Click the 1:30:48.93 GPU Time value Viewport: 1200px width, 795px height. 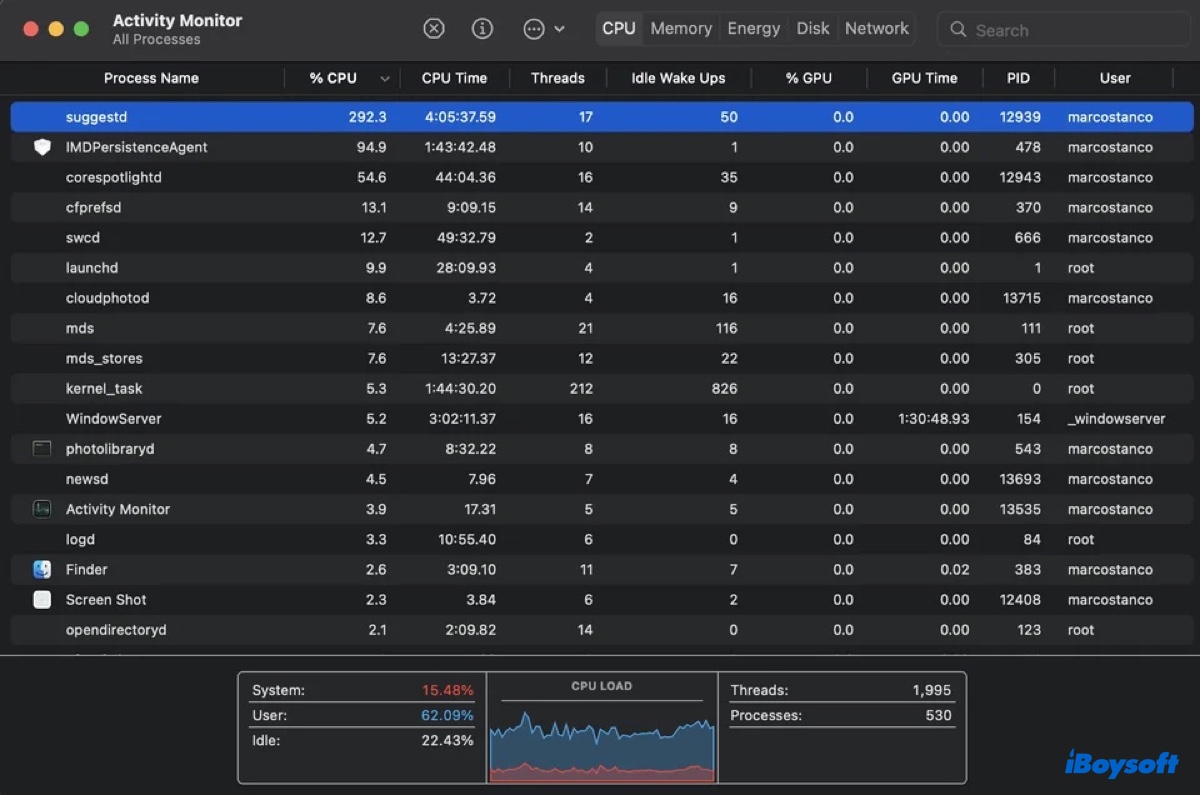[934, 419]
